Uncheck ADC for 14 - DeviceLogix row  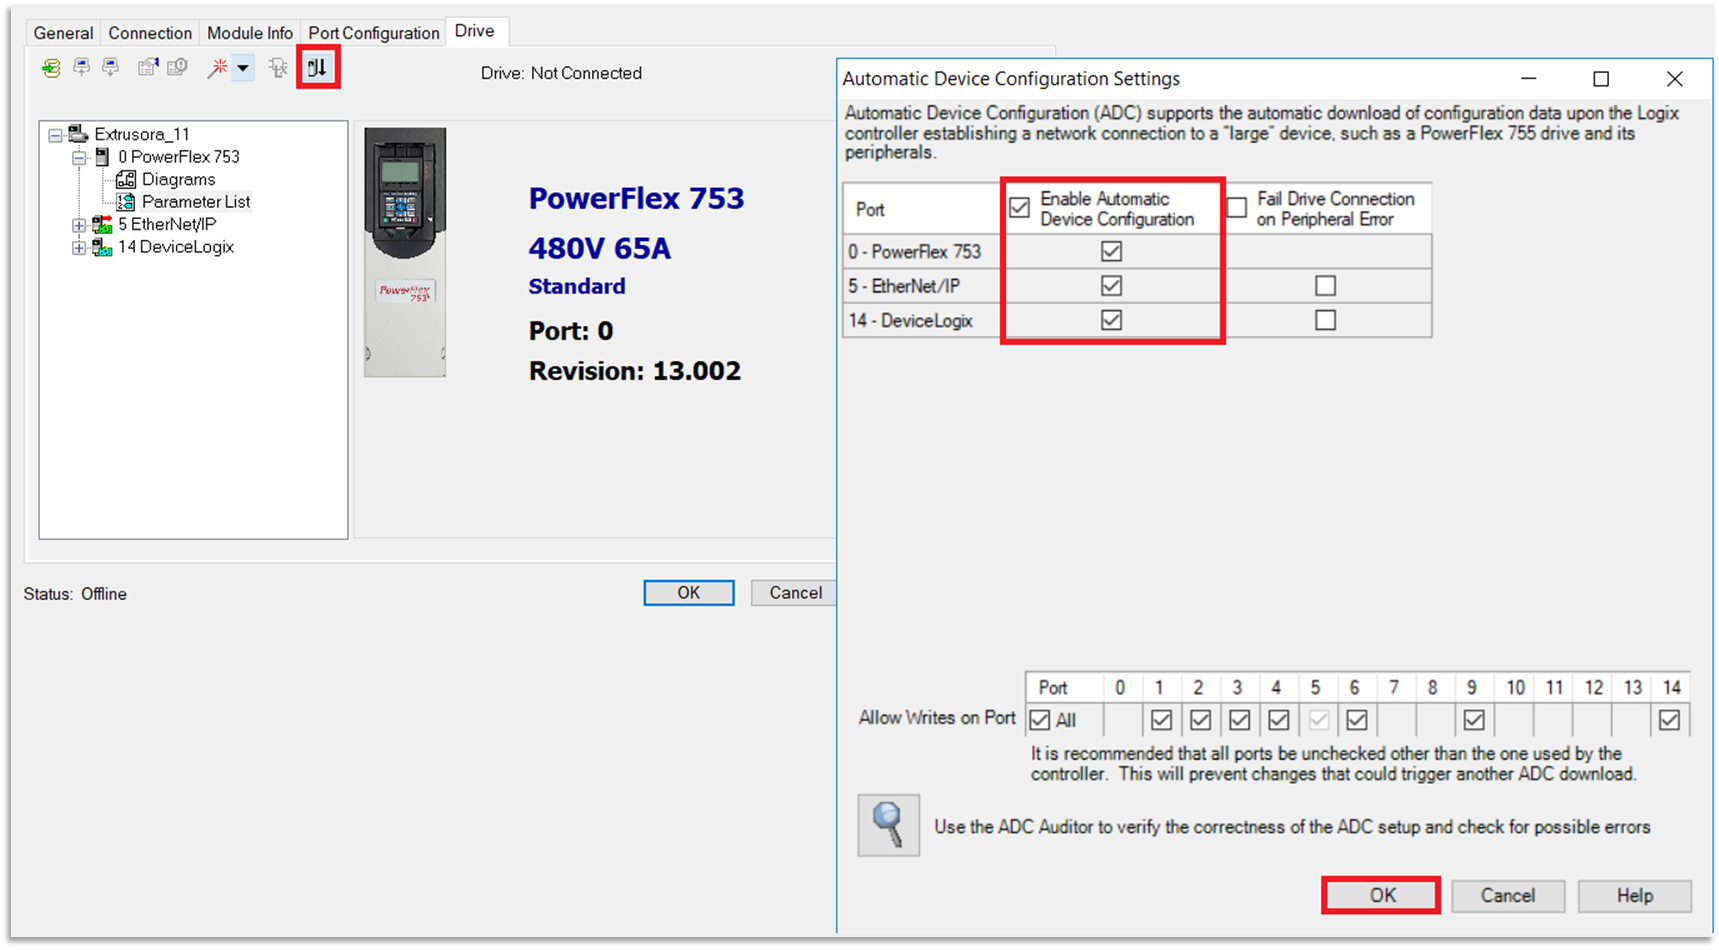(1111, 320)
